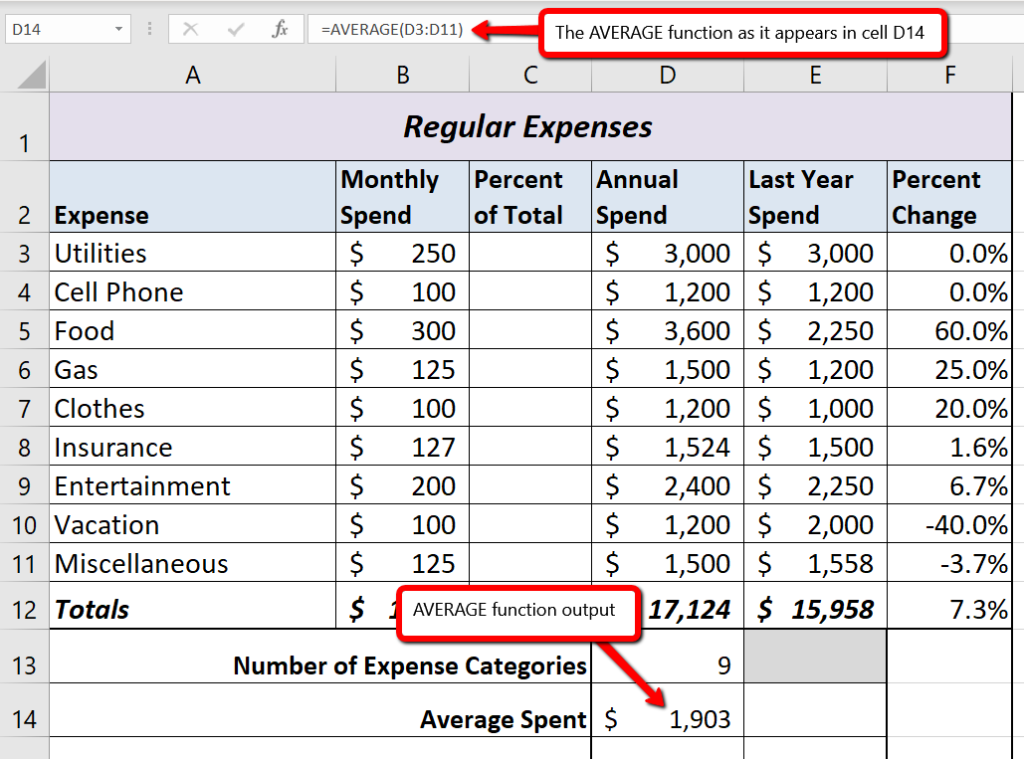The height and width of the screenshot is (759, 1024).
Task: Select row 8 header
Action: pyautogui.click(x=24, y=446)
